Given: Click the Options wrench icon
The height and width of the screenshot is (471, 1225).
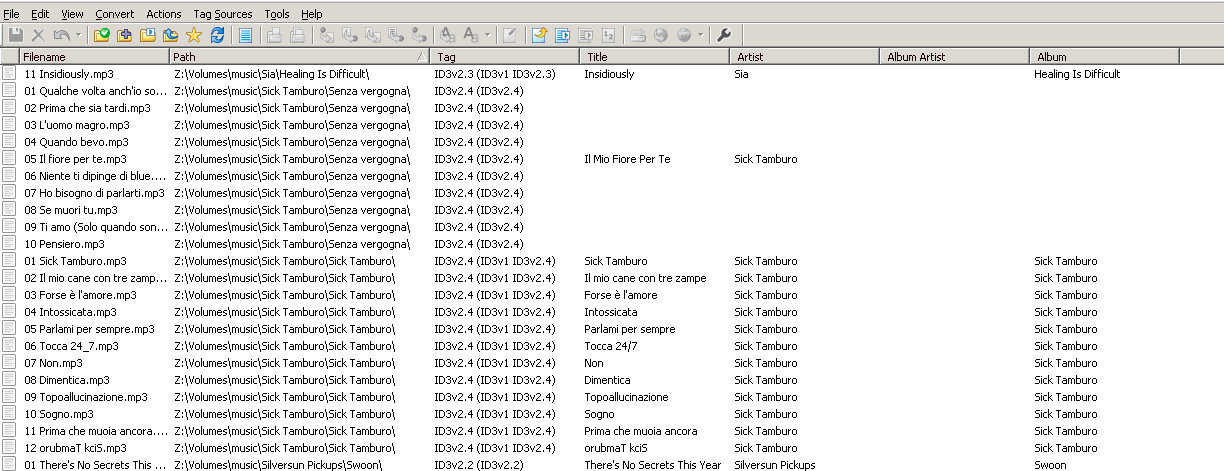Looking at the screenshot, I should click(723, 35).
